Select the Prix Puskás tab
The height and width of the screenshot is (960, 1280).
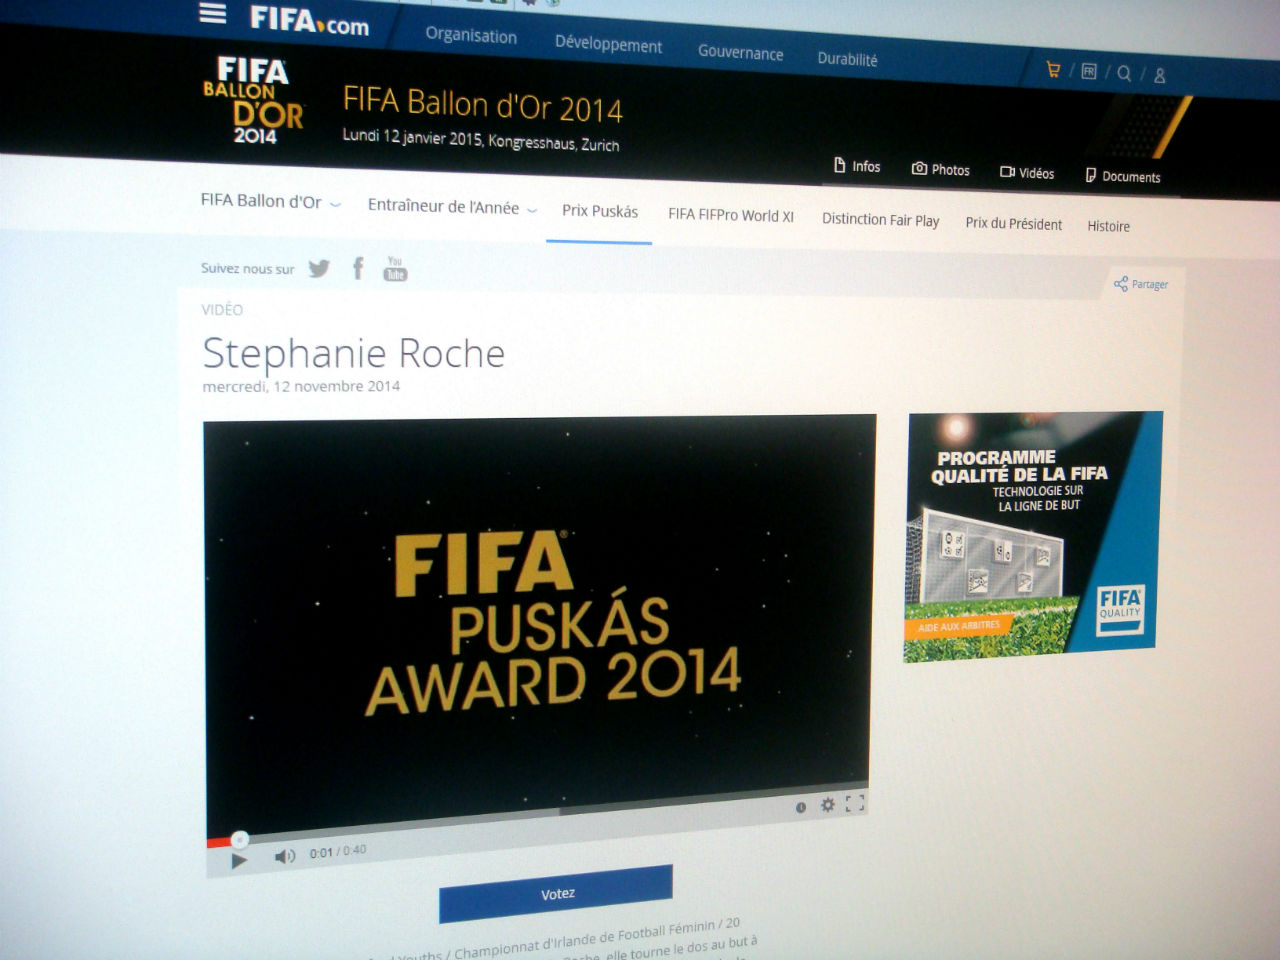pos(599,211)
